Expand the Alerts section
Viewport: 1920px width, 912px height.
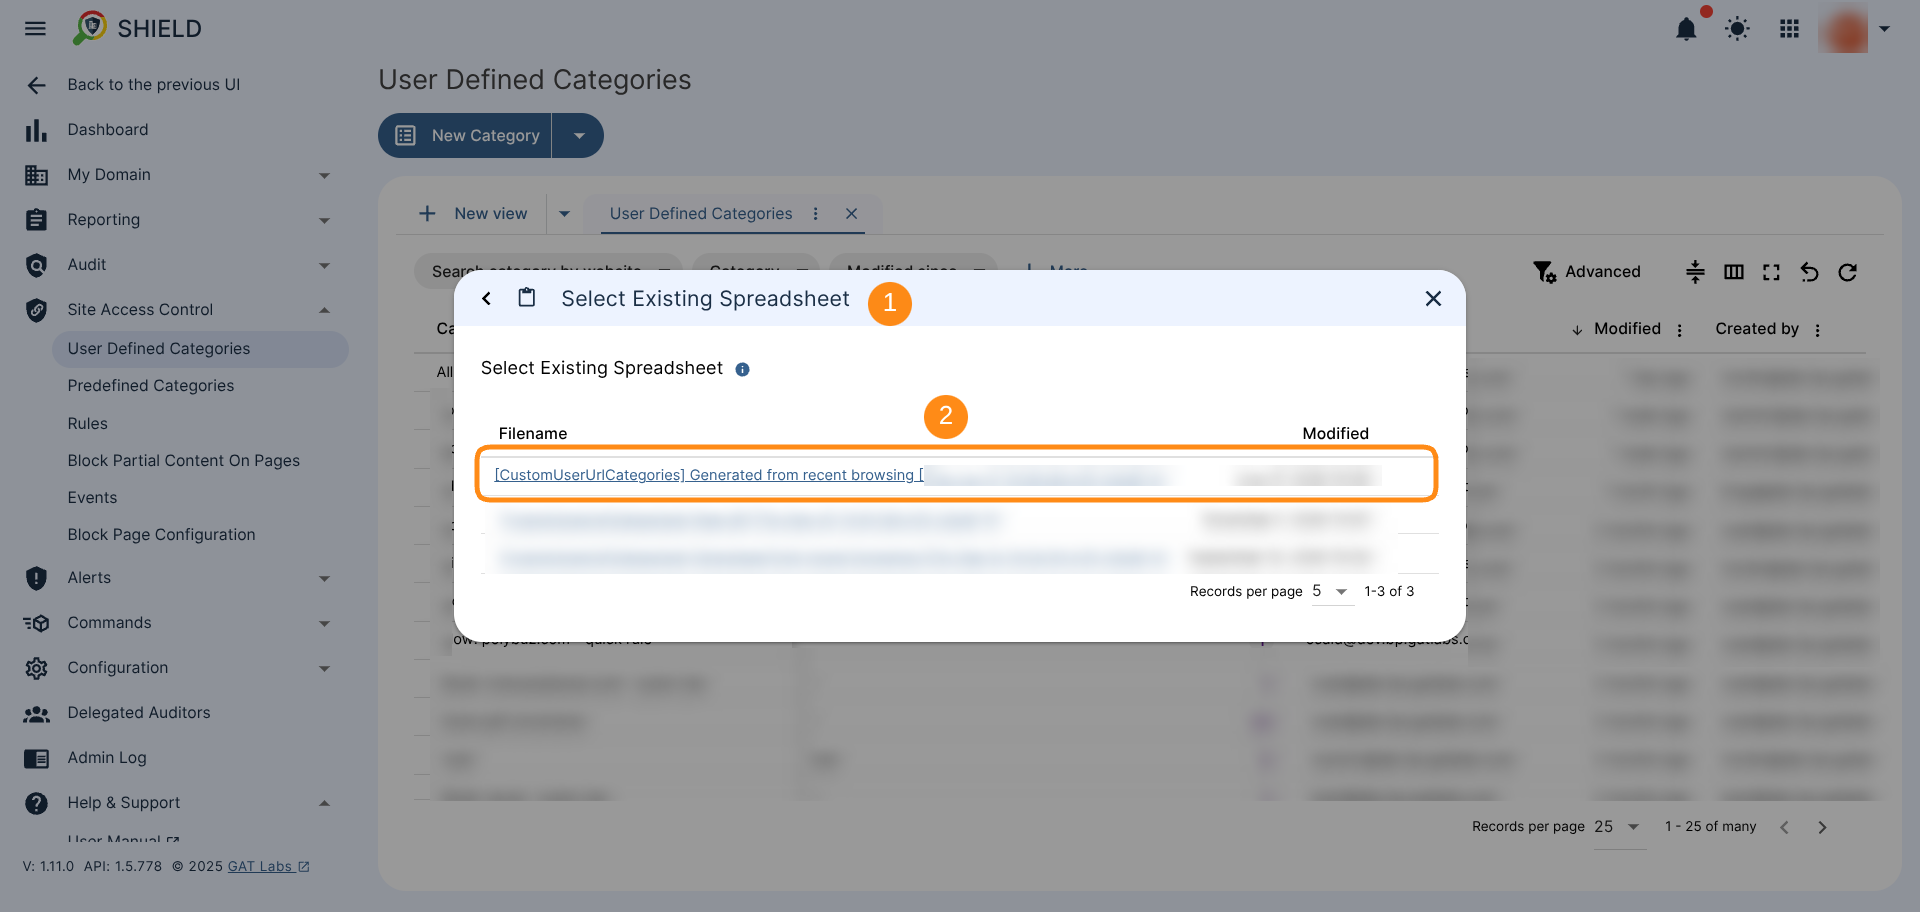click(x=324, y=578)
